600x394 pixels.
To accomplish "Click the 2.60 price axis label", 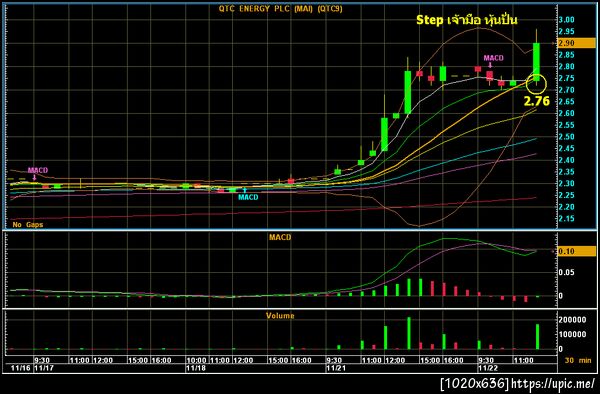I will pos(566,113).
